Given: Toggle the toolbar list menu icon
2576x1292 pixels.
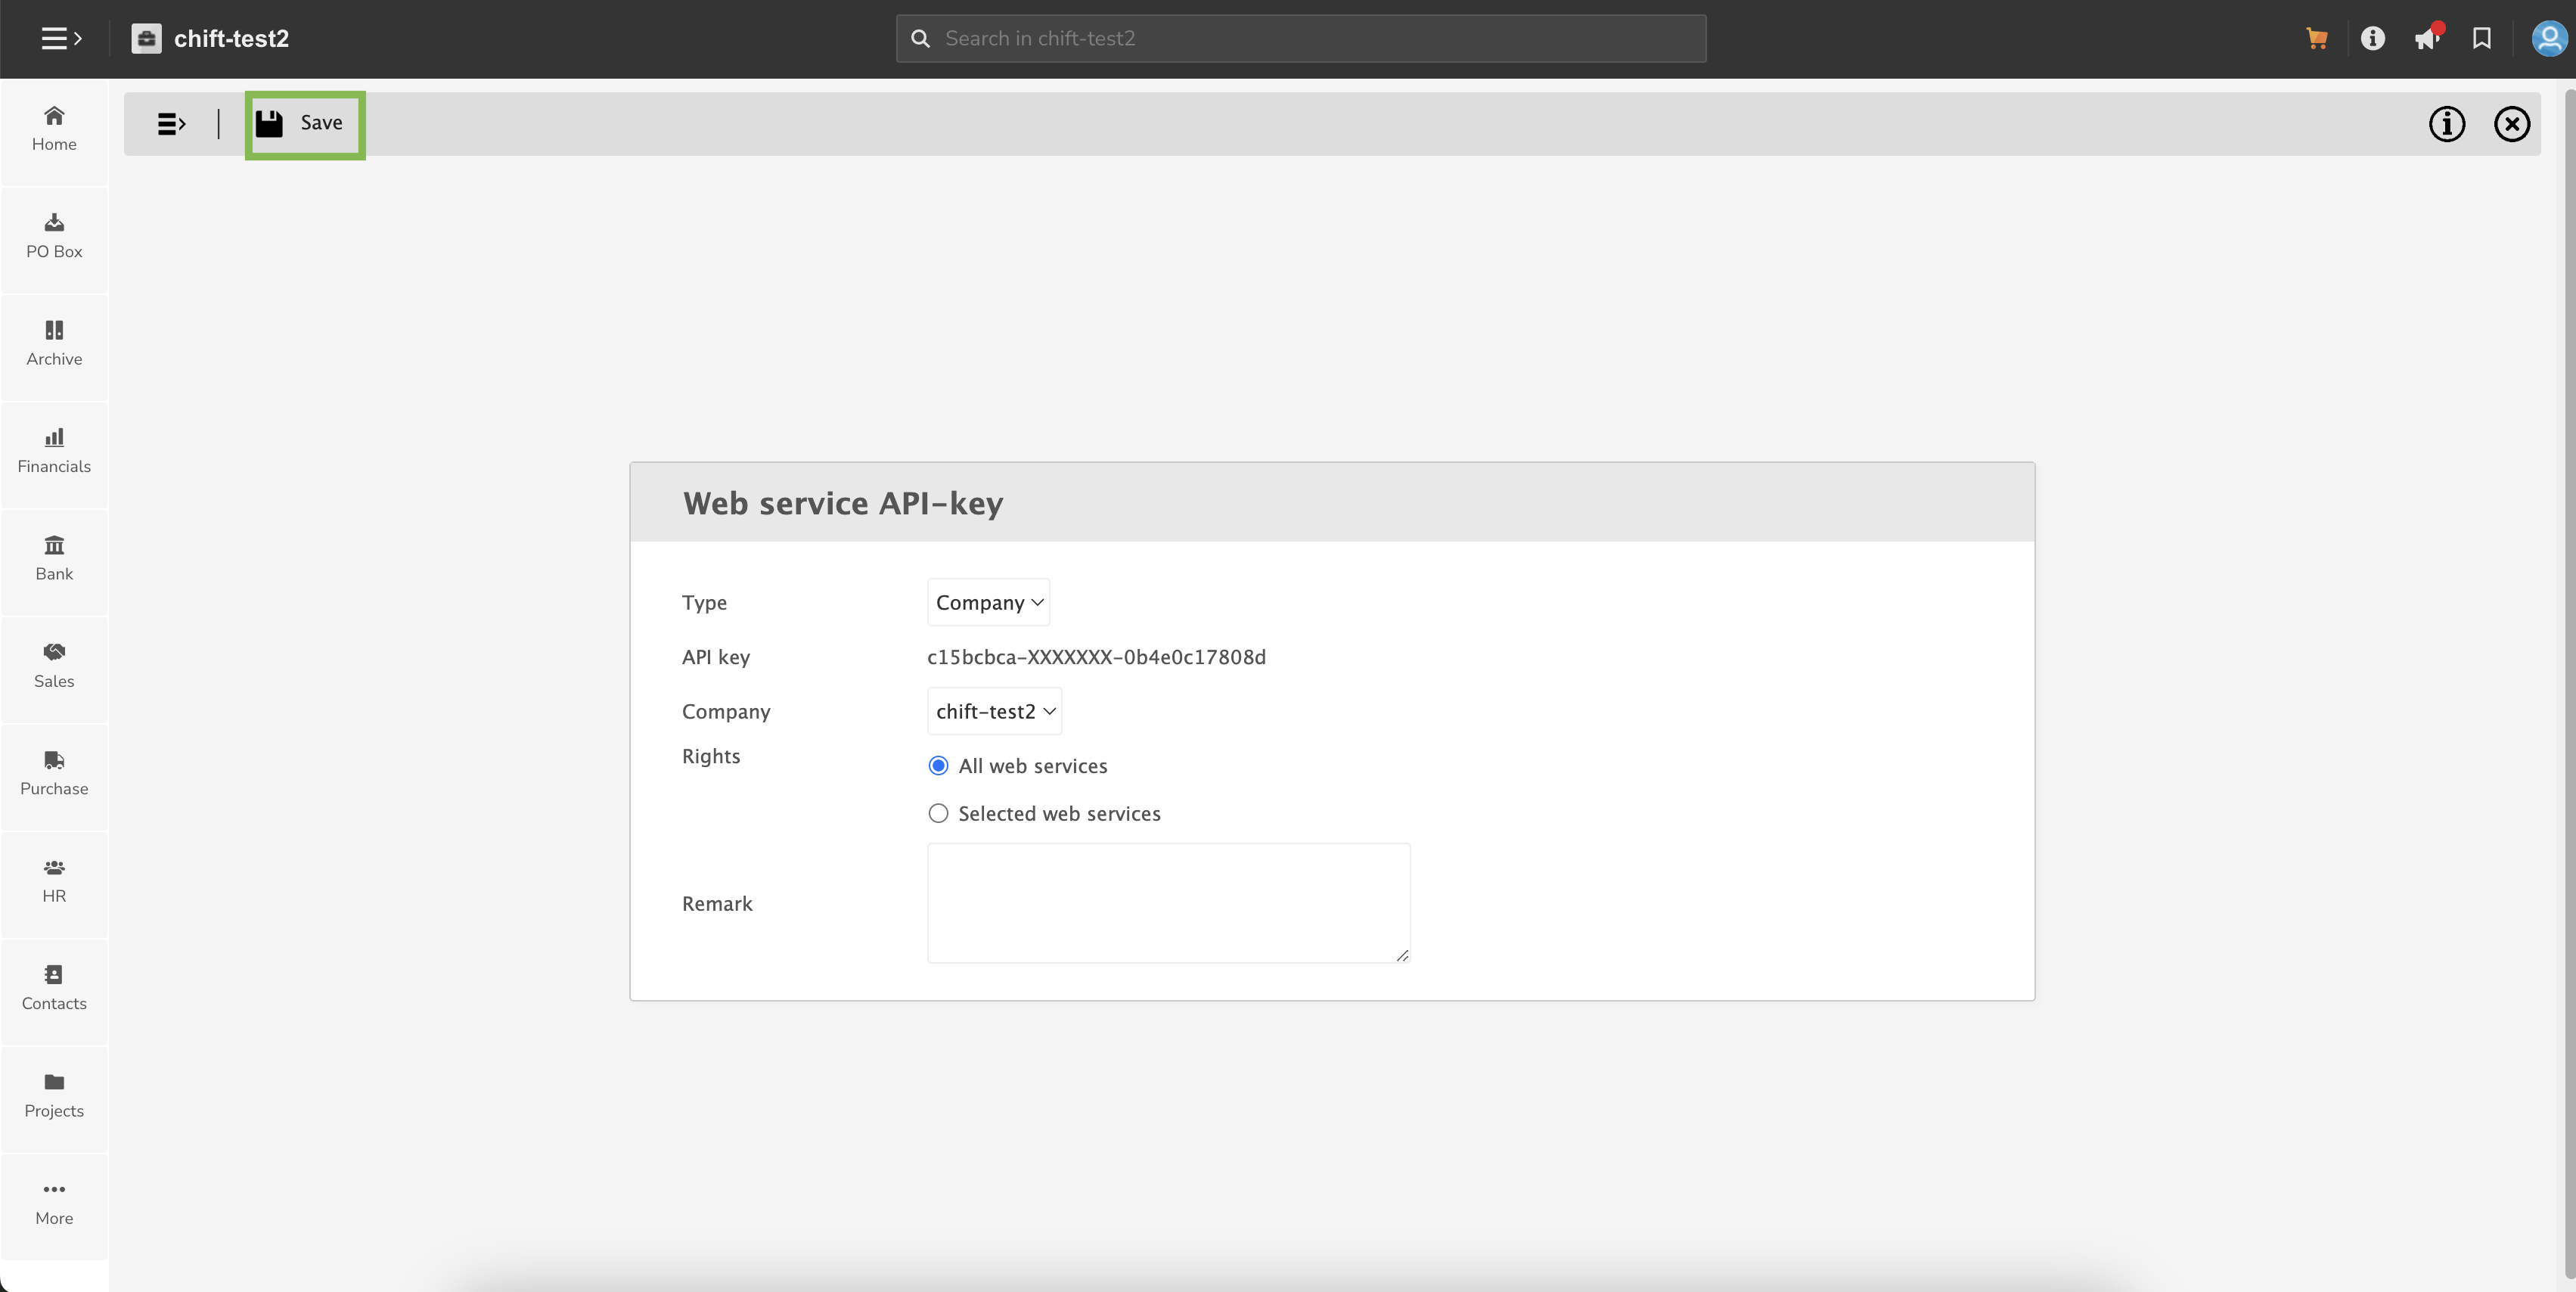Looking at the screenshot, I should point(171,124).
